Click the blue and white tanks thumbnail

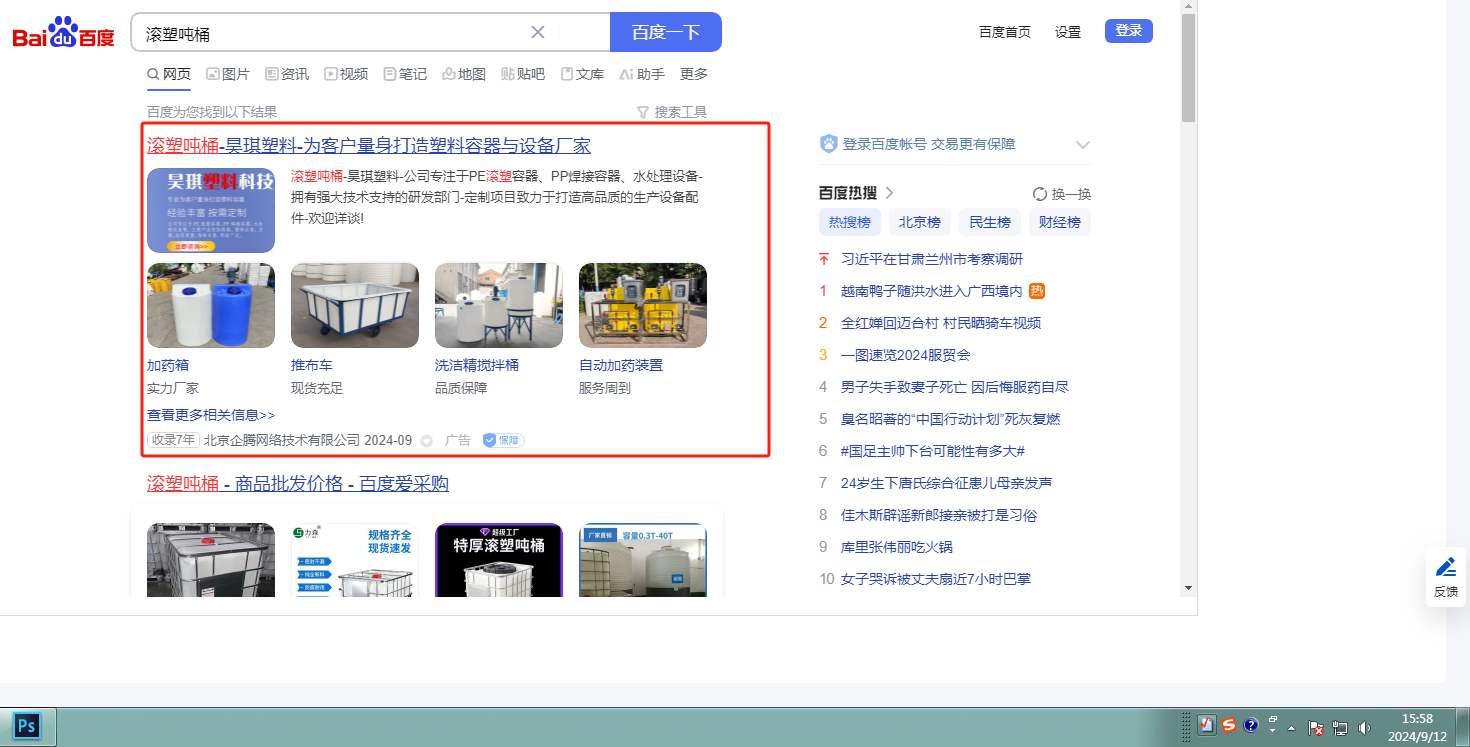pos(211,305)
